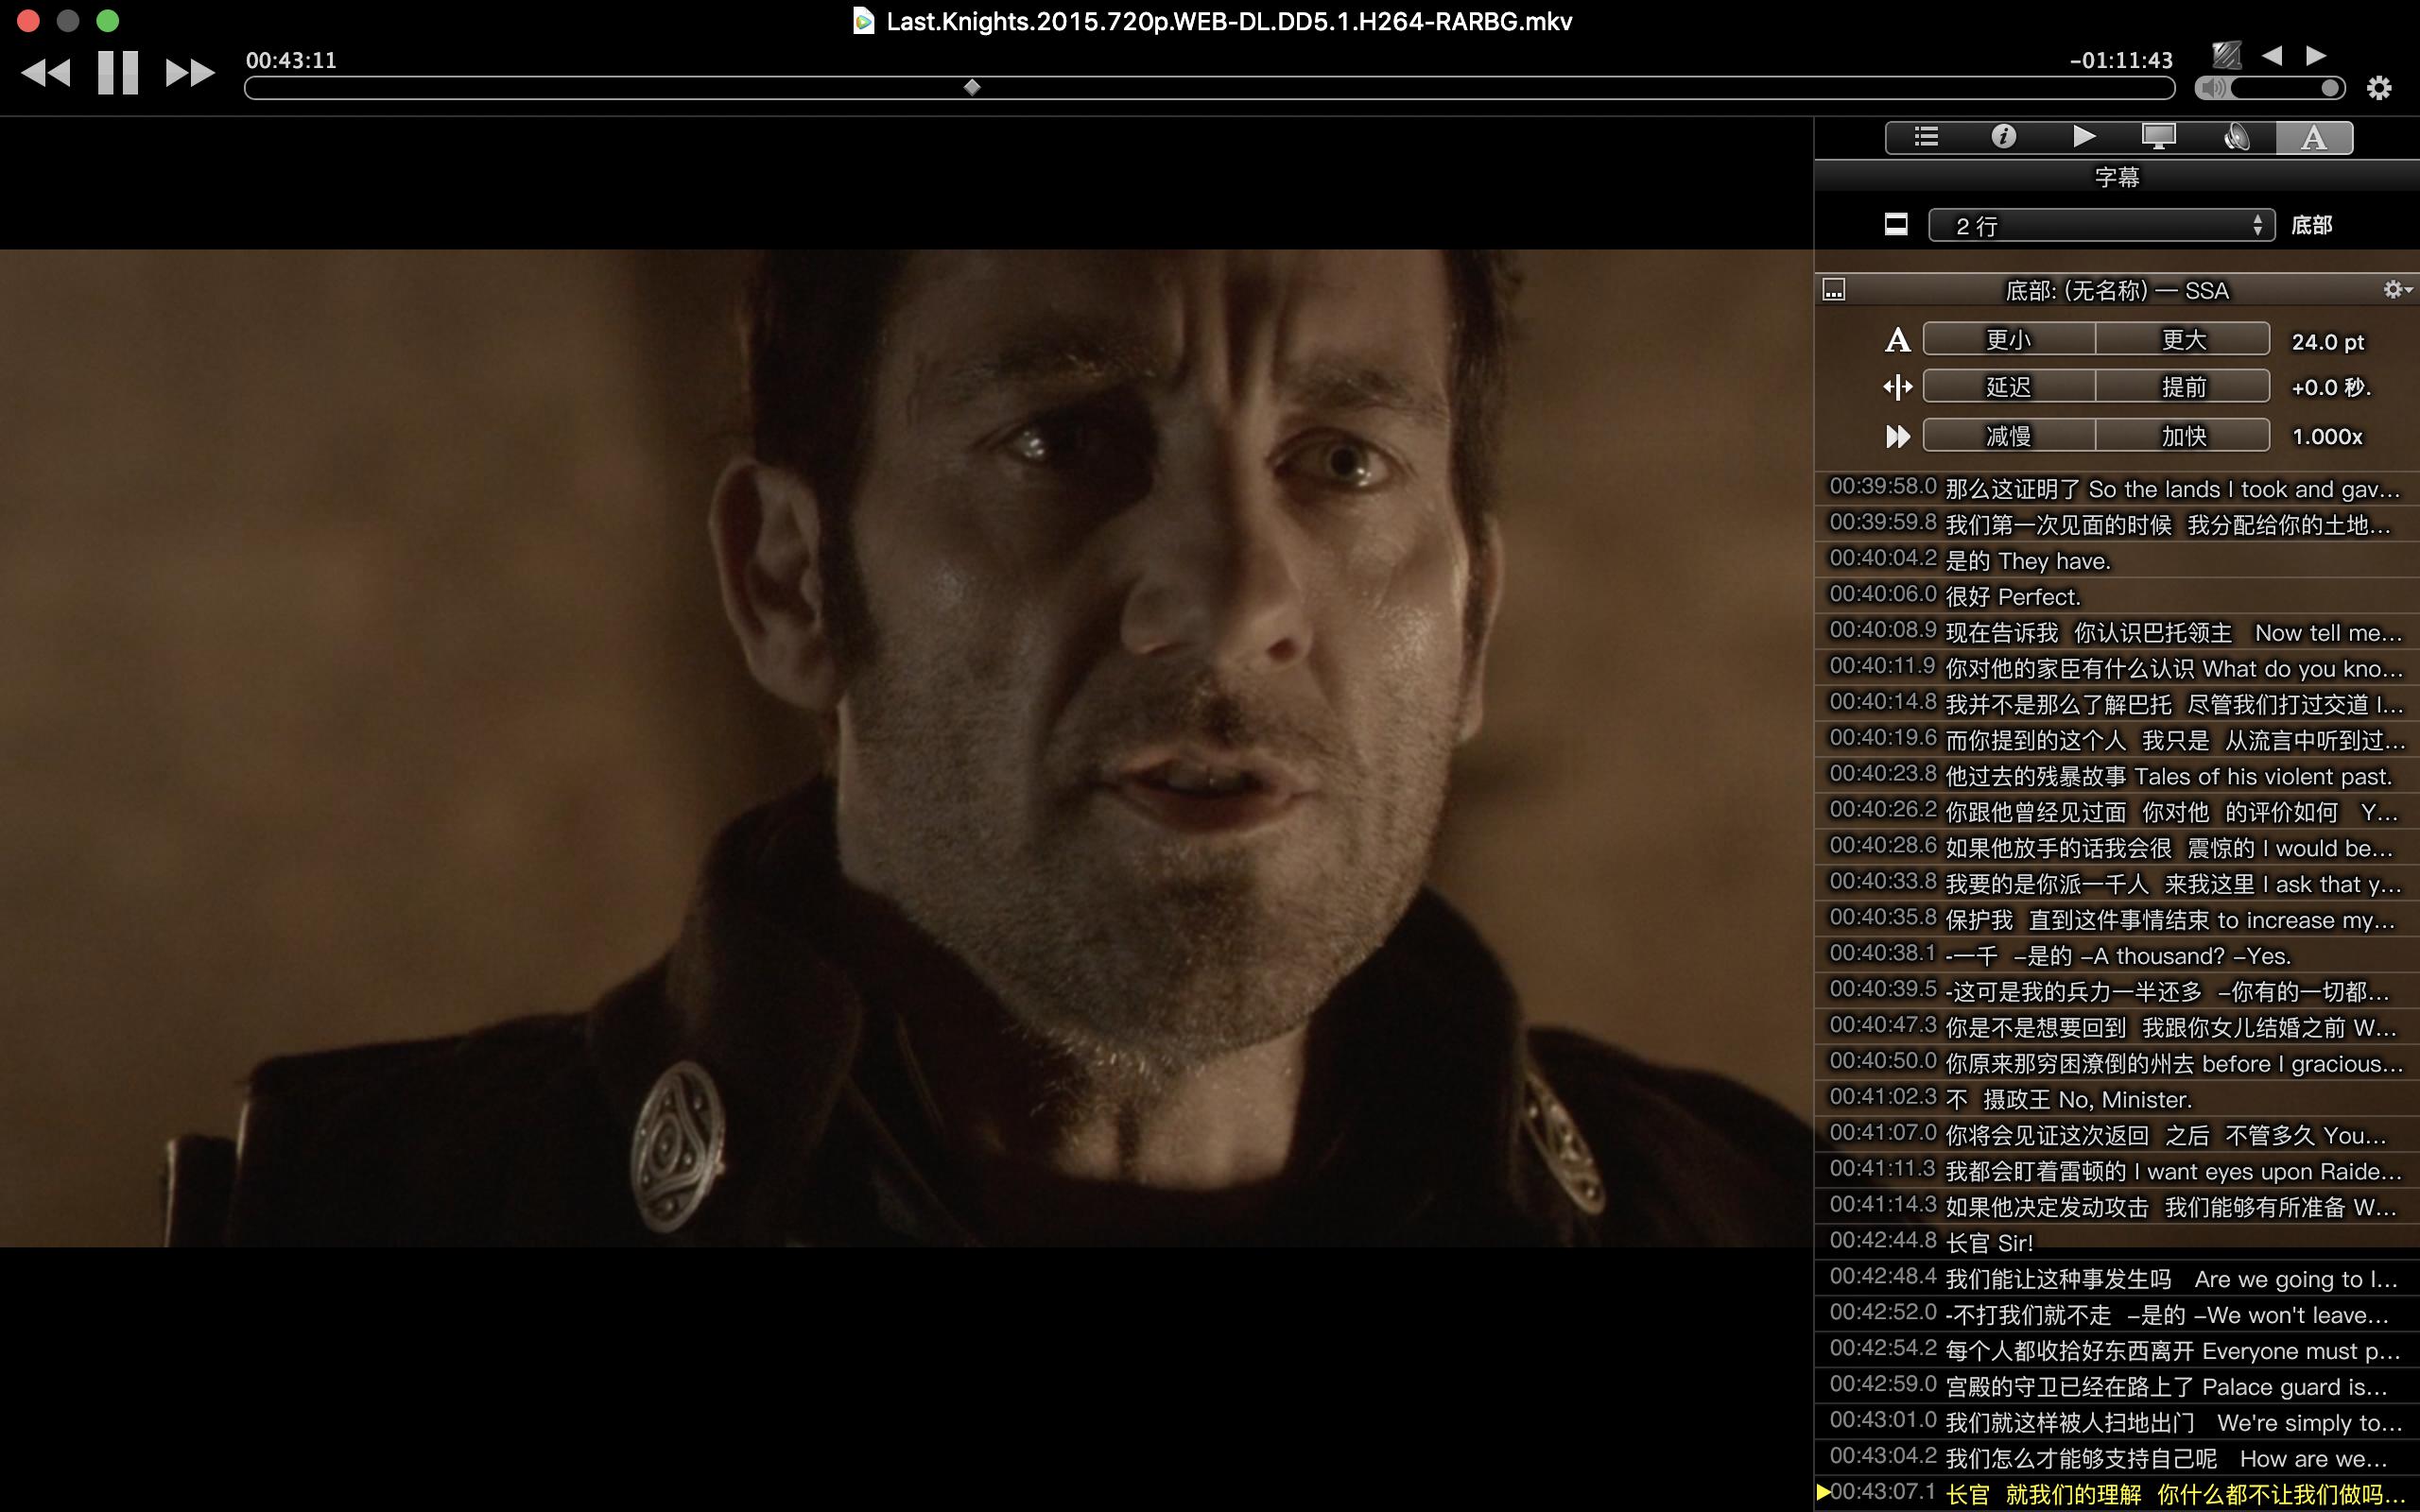Toggle the bottom position layout icon

(1896, 225)
